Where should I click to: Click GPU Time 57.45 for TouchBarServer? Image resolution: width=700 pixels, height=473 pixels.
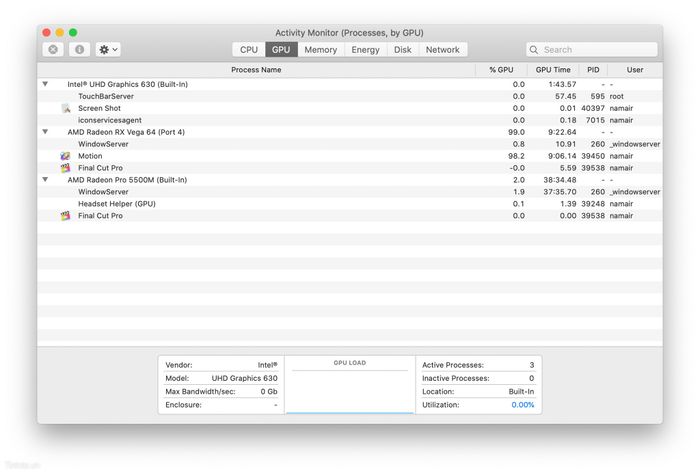click(x=566, y=96)
